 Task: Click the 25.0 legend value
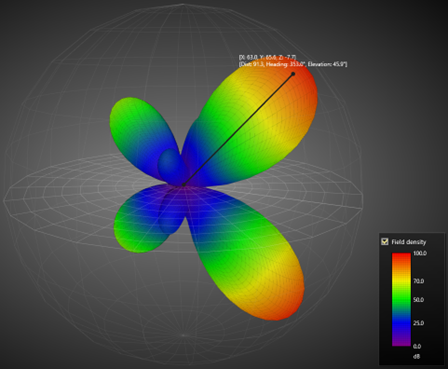[x=419, y=323]
